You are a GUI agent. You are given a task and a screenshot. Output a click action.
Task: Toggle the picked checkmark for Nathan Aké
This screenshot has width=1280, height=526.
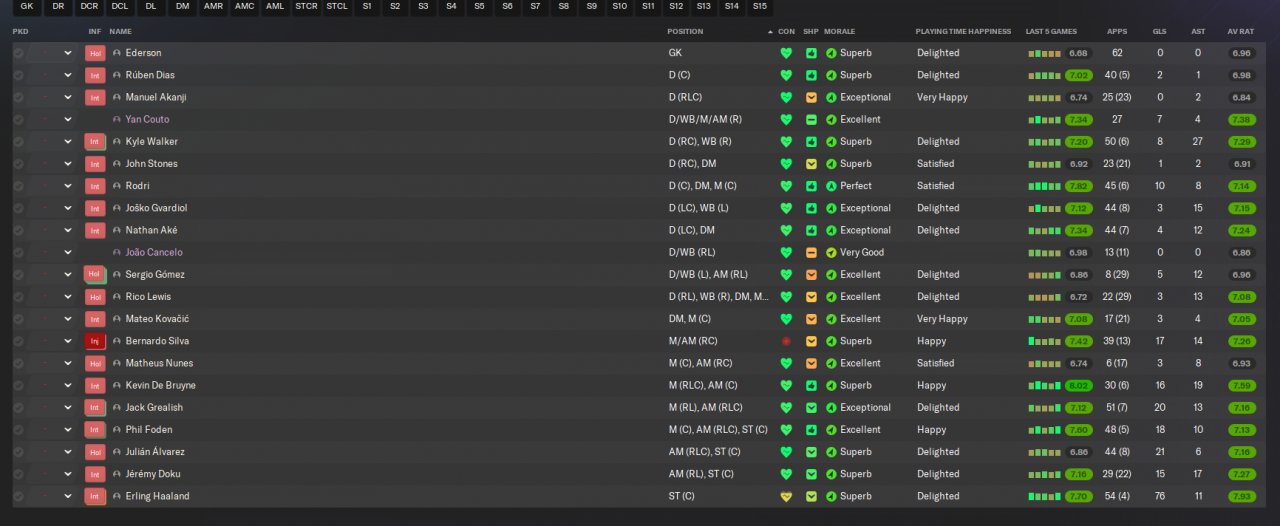point(18,230)
